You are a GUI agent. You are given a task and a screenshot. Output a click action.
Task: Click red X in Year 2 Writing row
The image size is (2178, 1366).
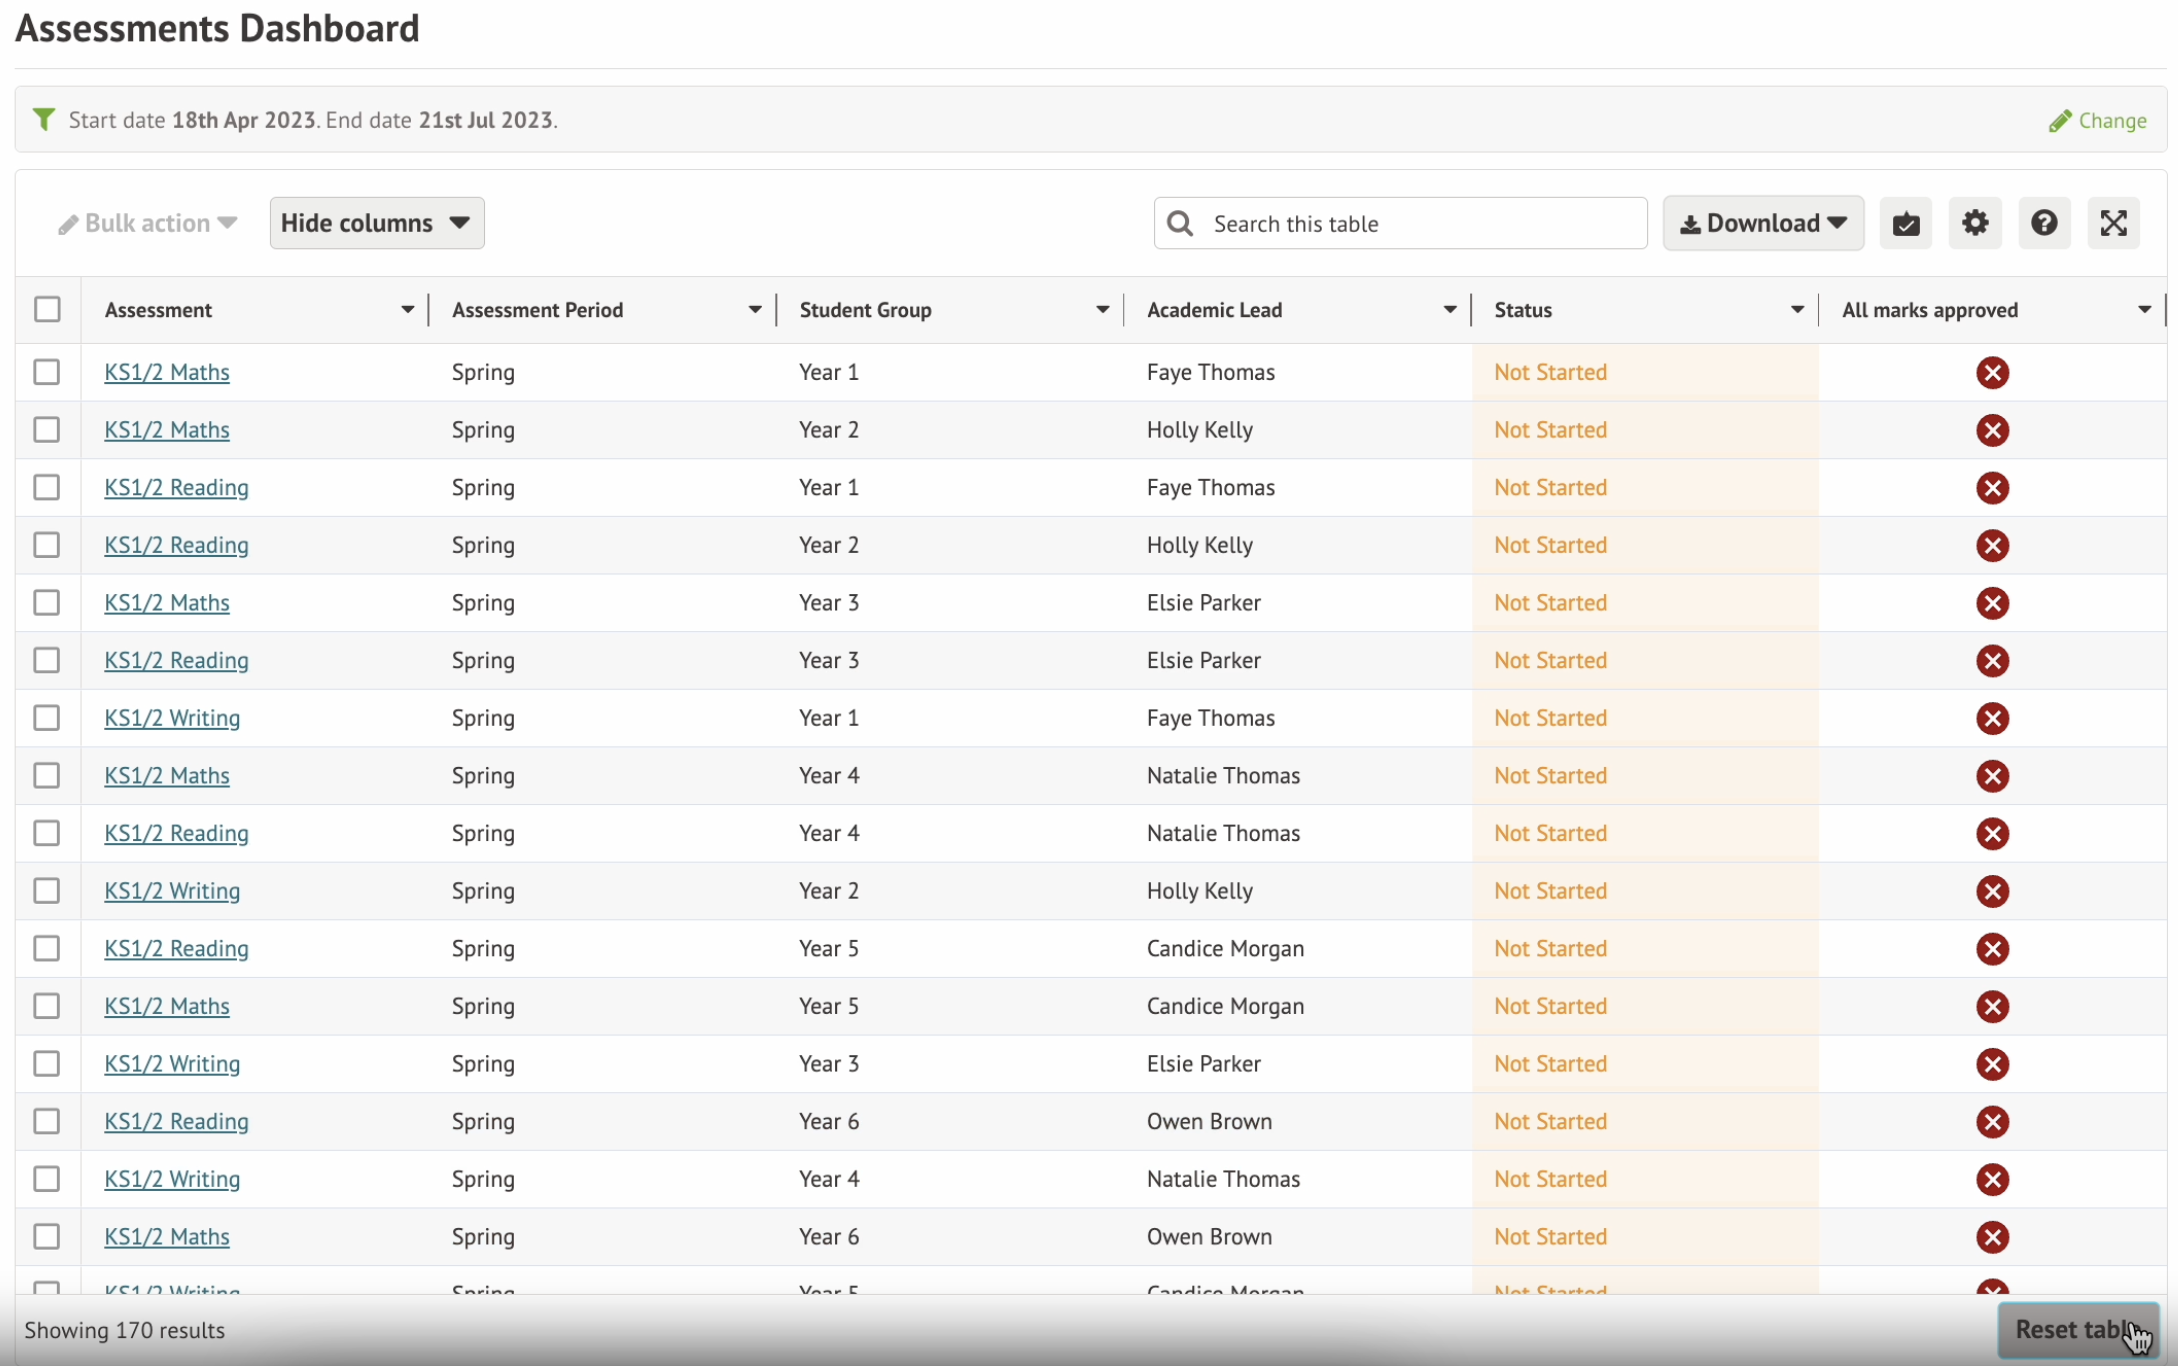pyautogui.click(x=1992, y=891)
